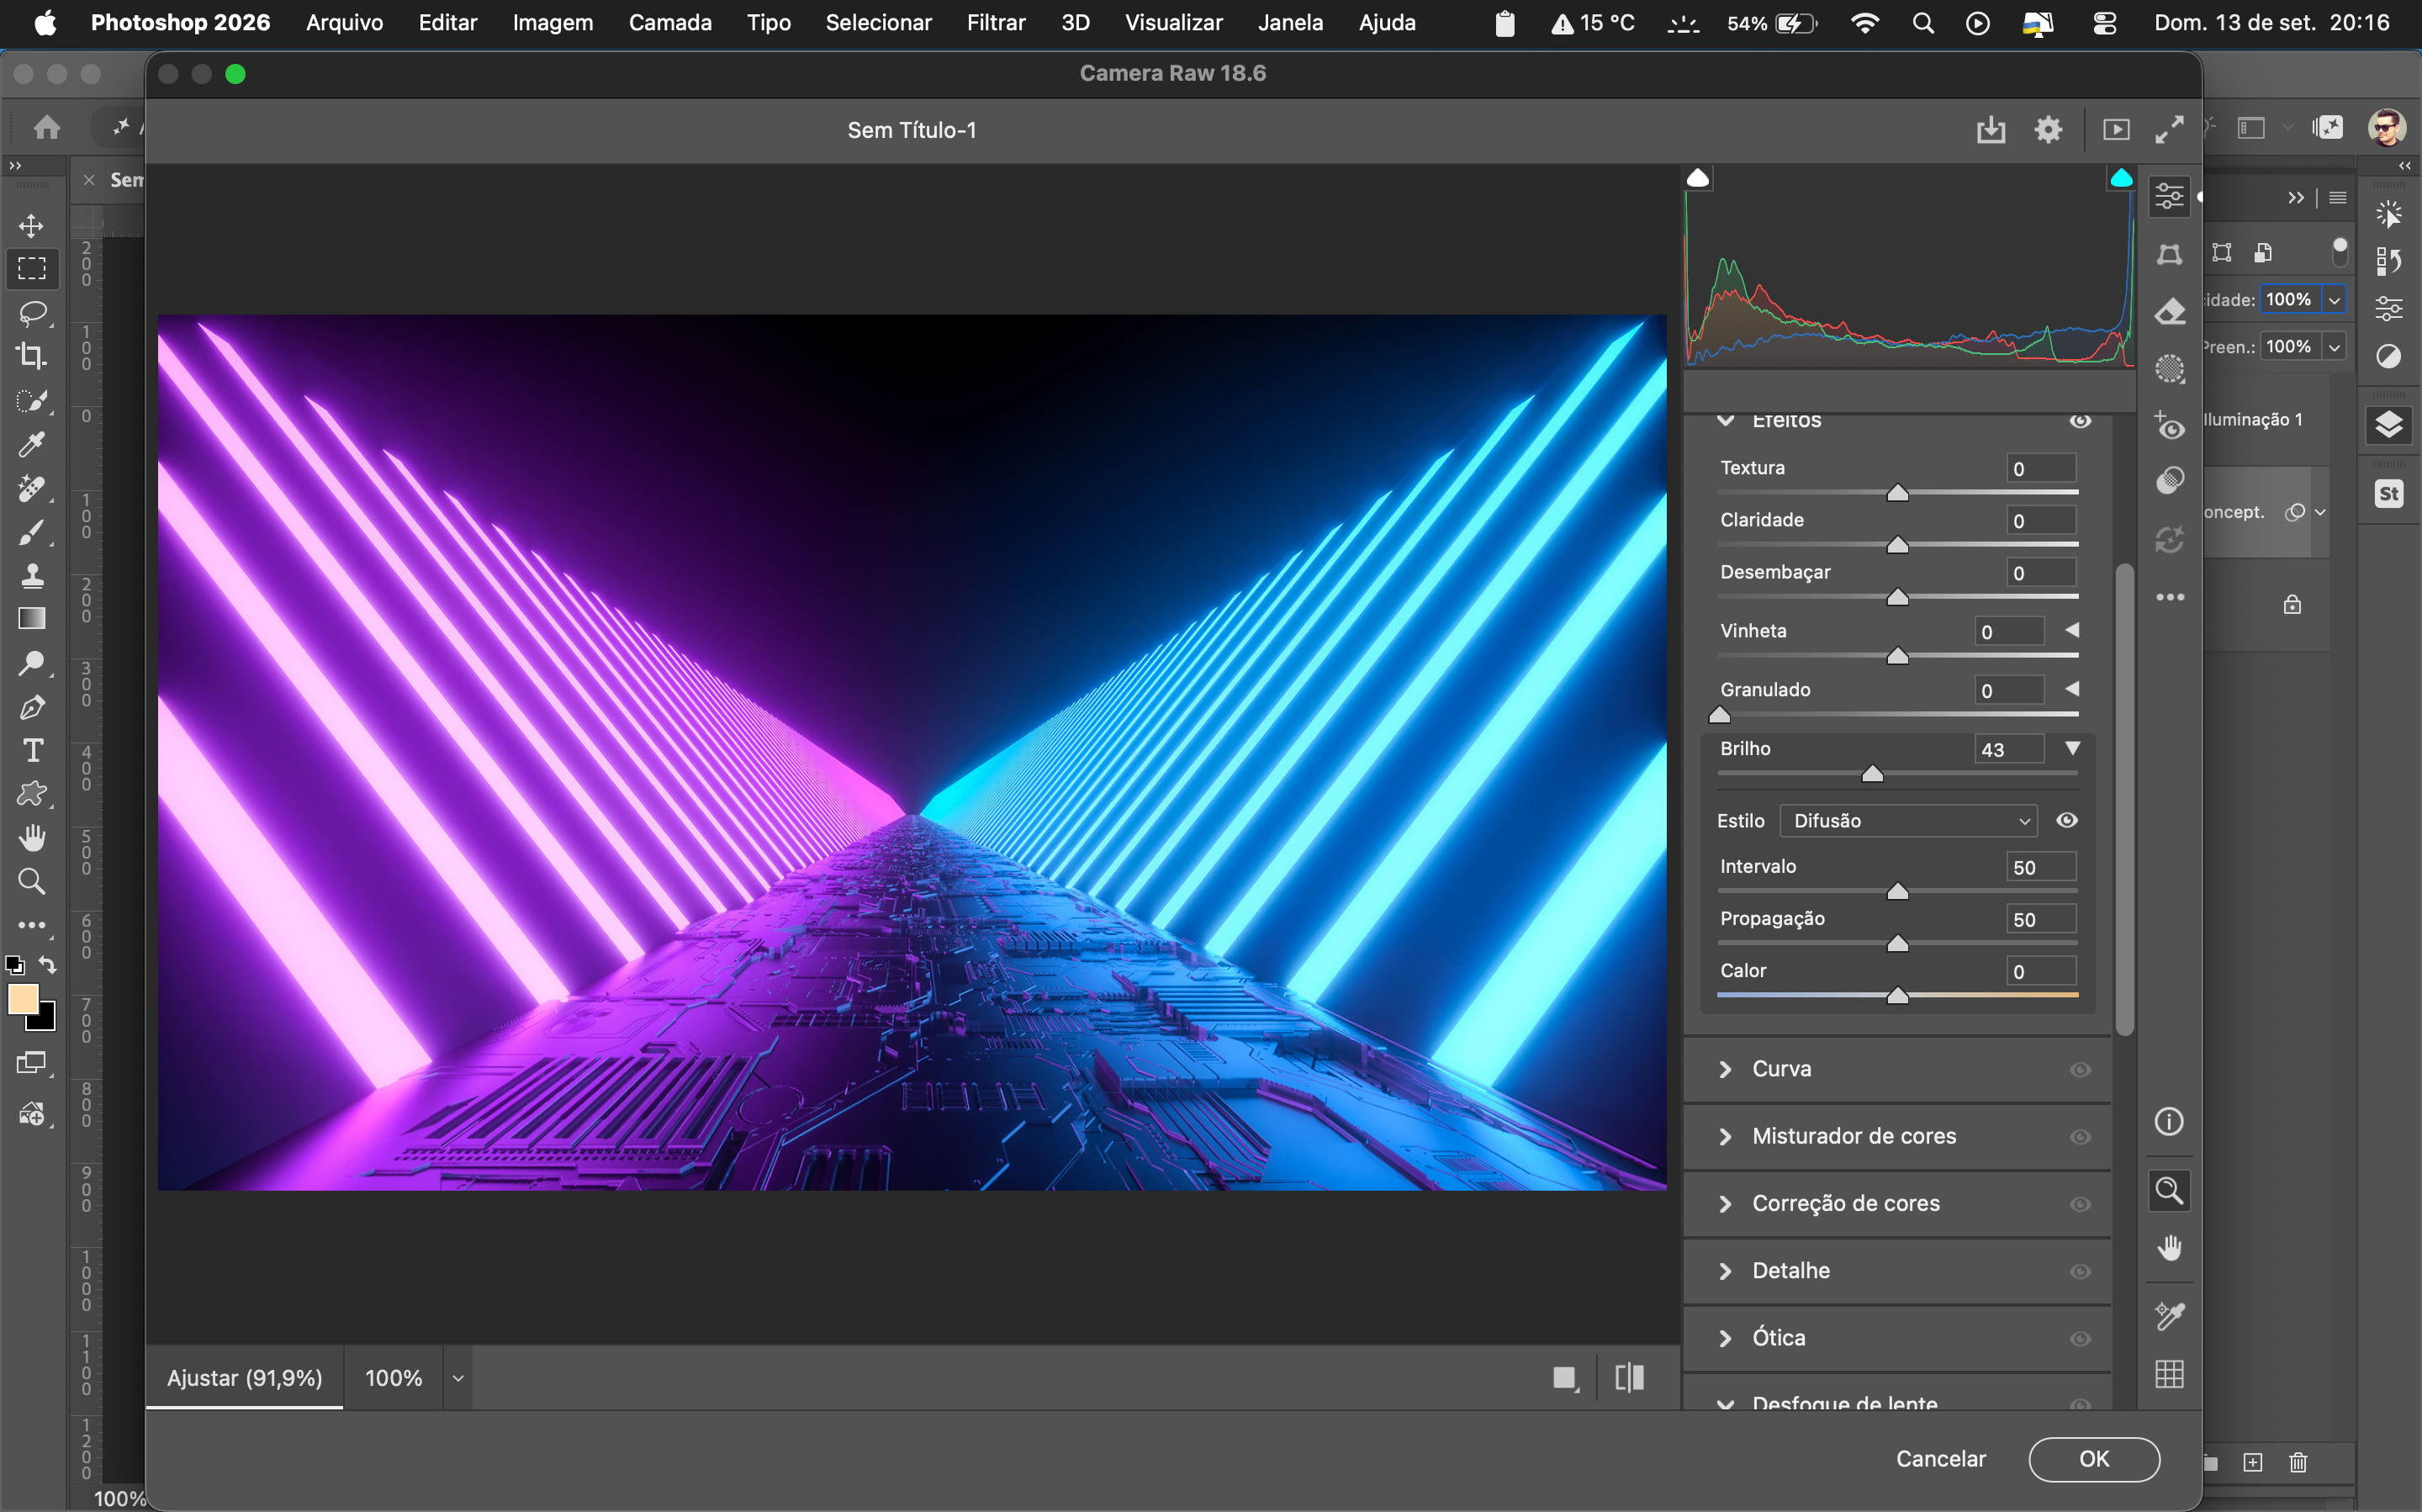Toggle shadow clipping warning in histogram
The height and width of the screenshot is (1512, 2422).
click(x=1698, y=178)
